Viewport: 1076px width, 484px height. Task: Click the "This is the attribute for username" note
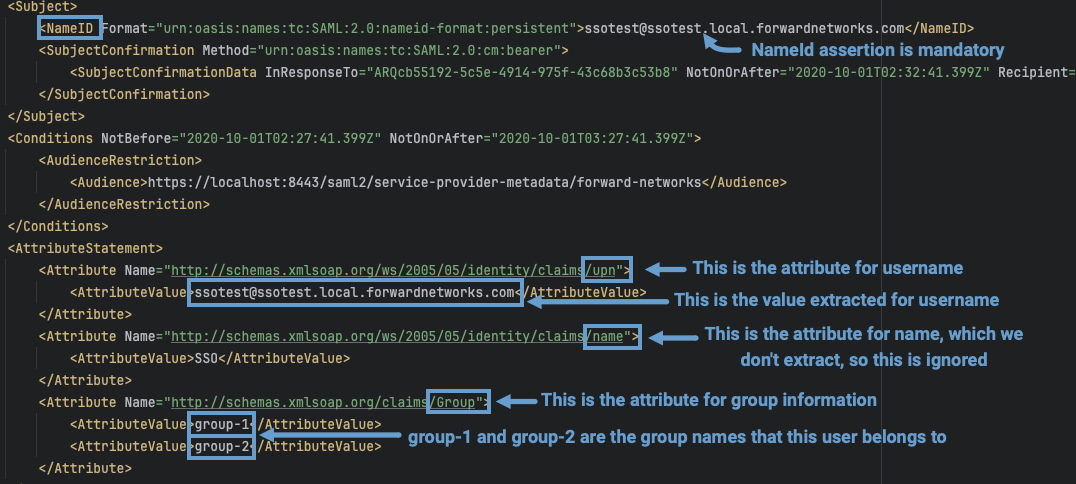tap(827, 267)
